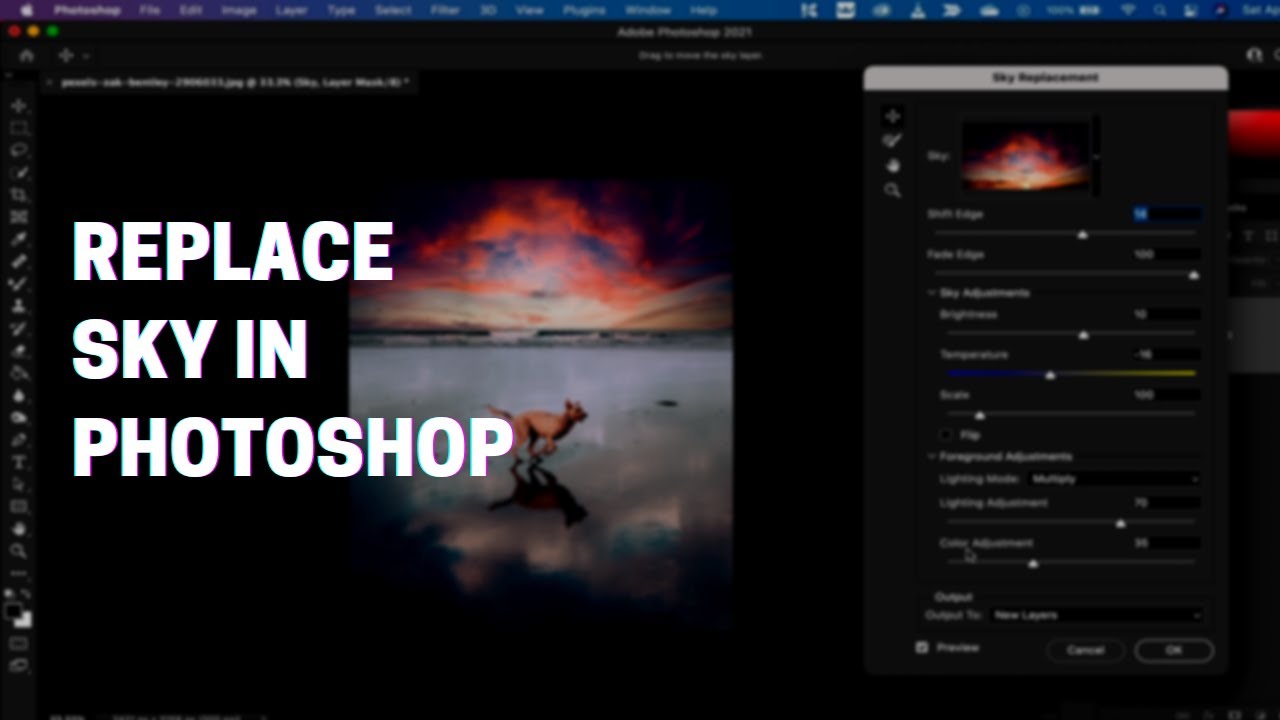
Task: Focus the Fade Edge value field
Action: [1166, 255]
